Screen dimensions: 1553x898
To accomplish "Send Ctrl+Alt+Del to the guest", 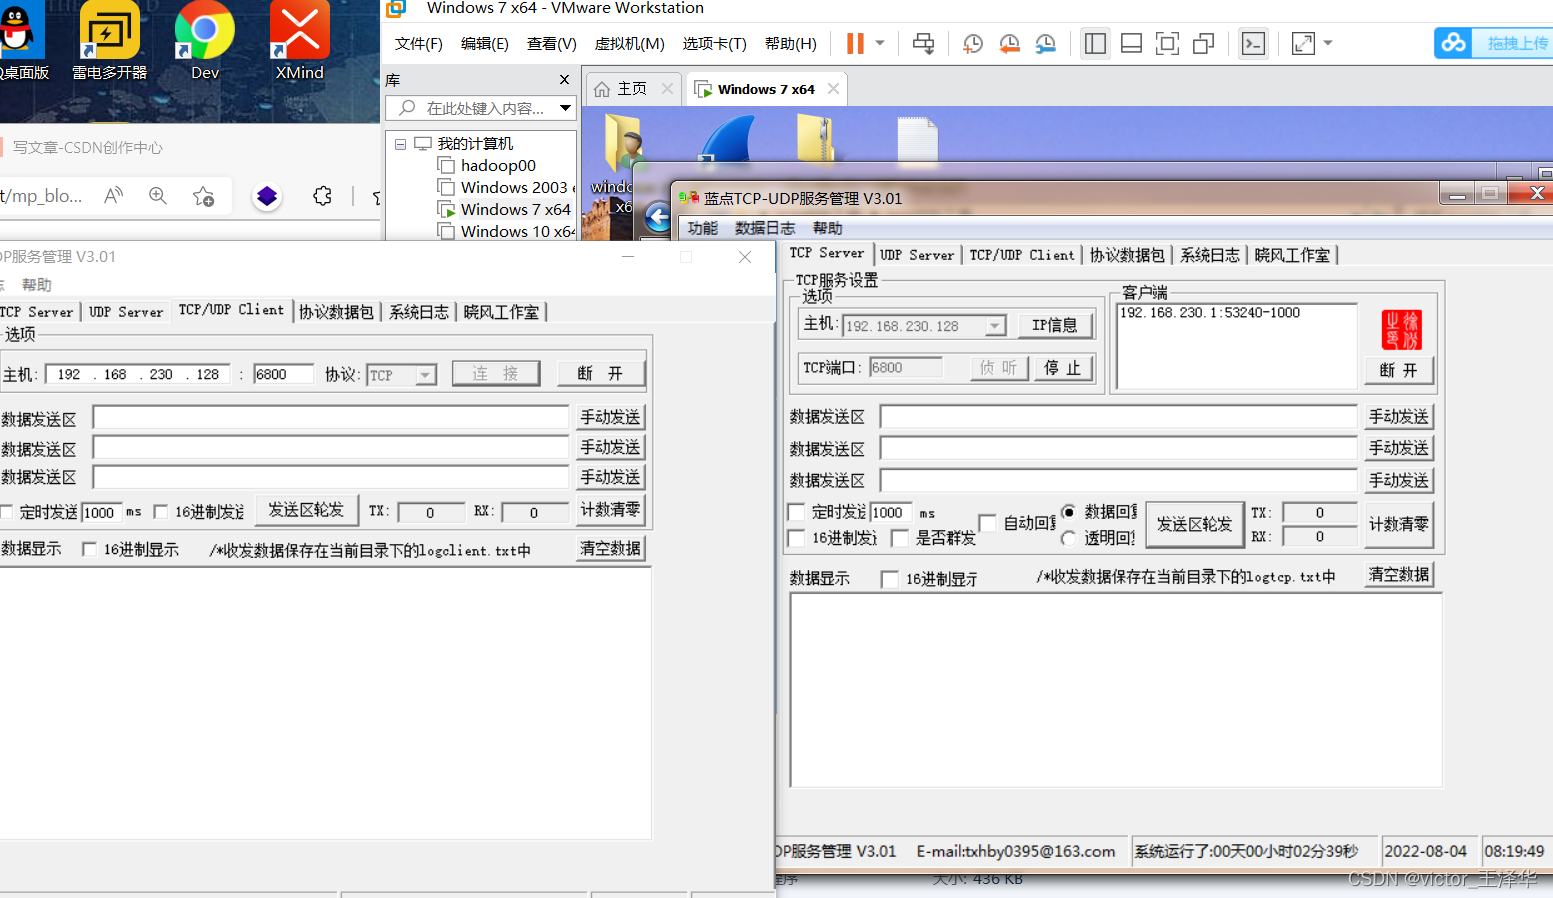I will (922, 43).
